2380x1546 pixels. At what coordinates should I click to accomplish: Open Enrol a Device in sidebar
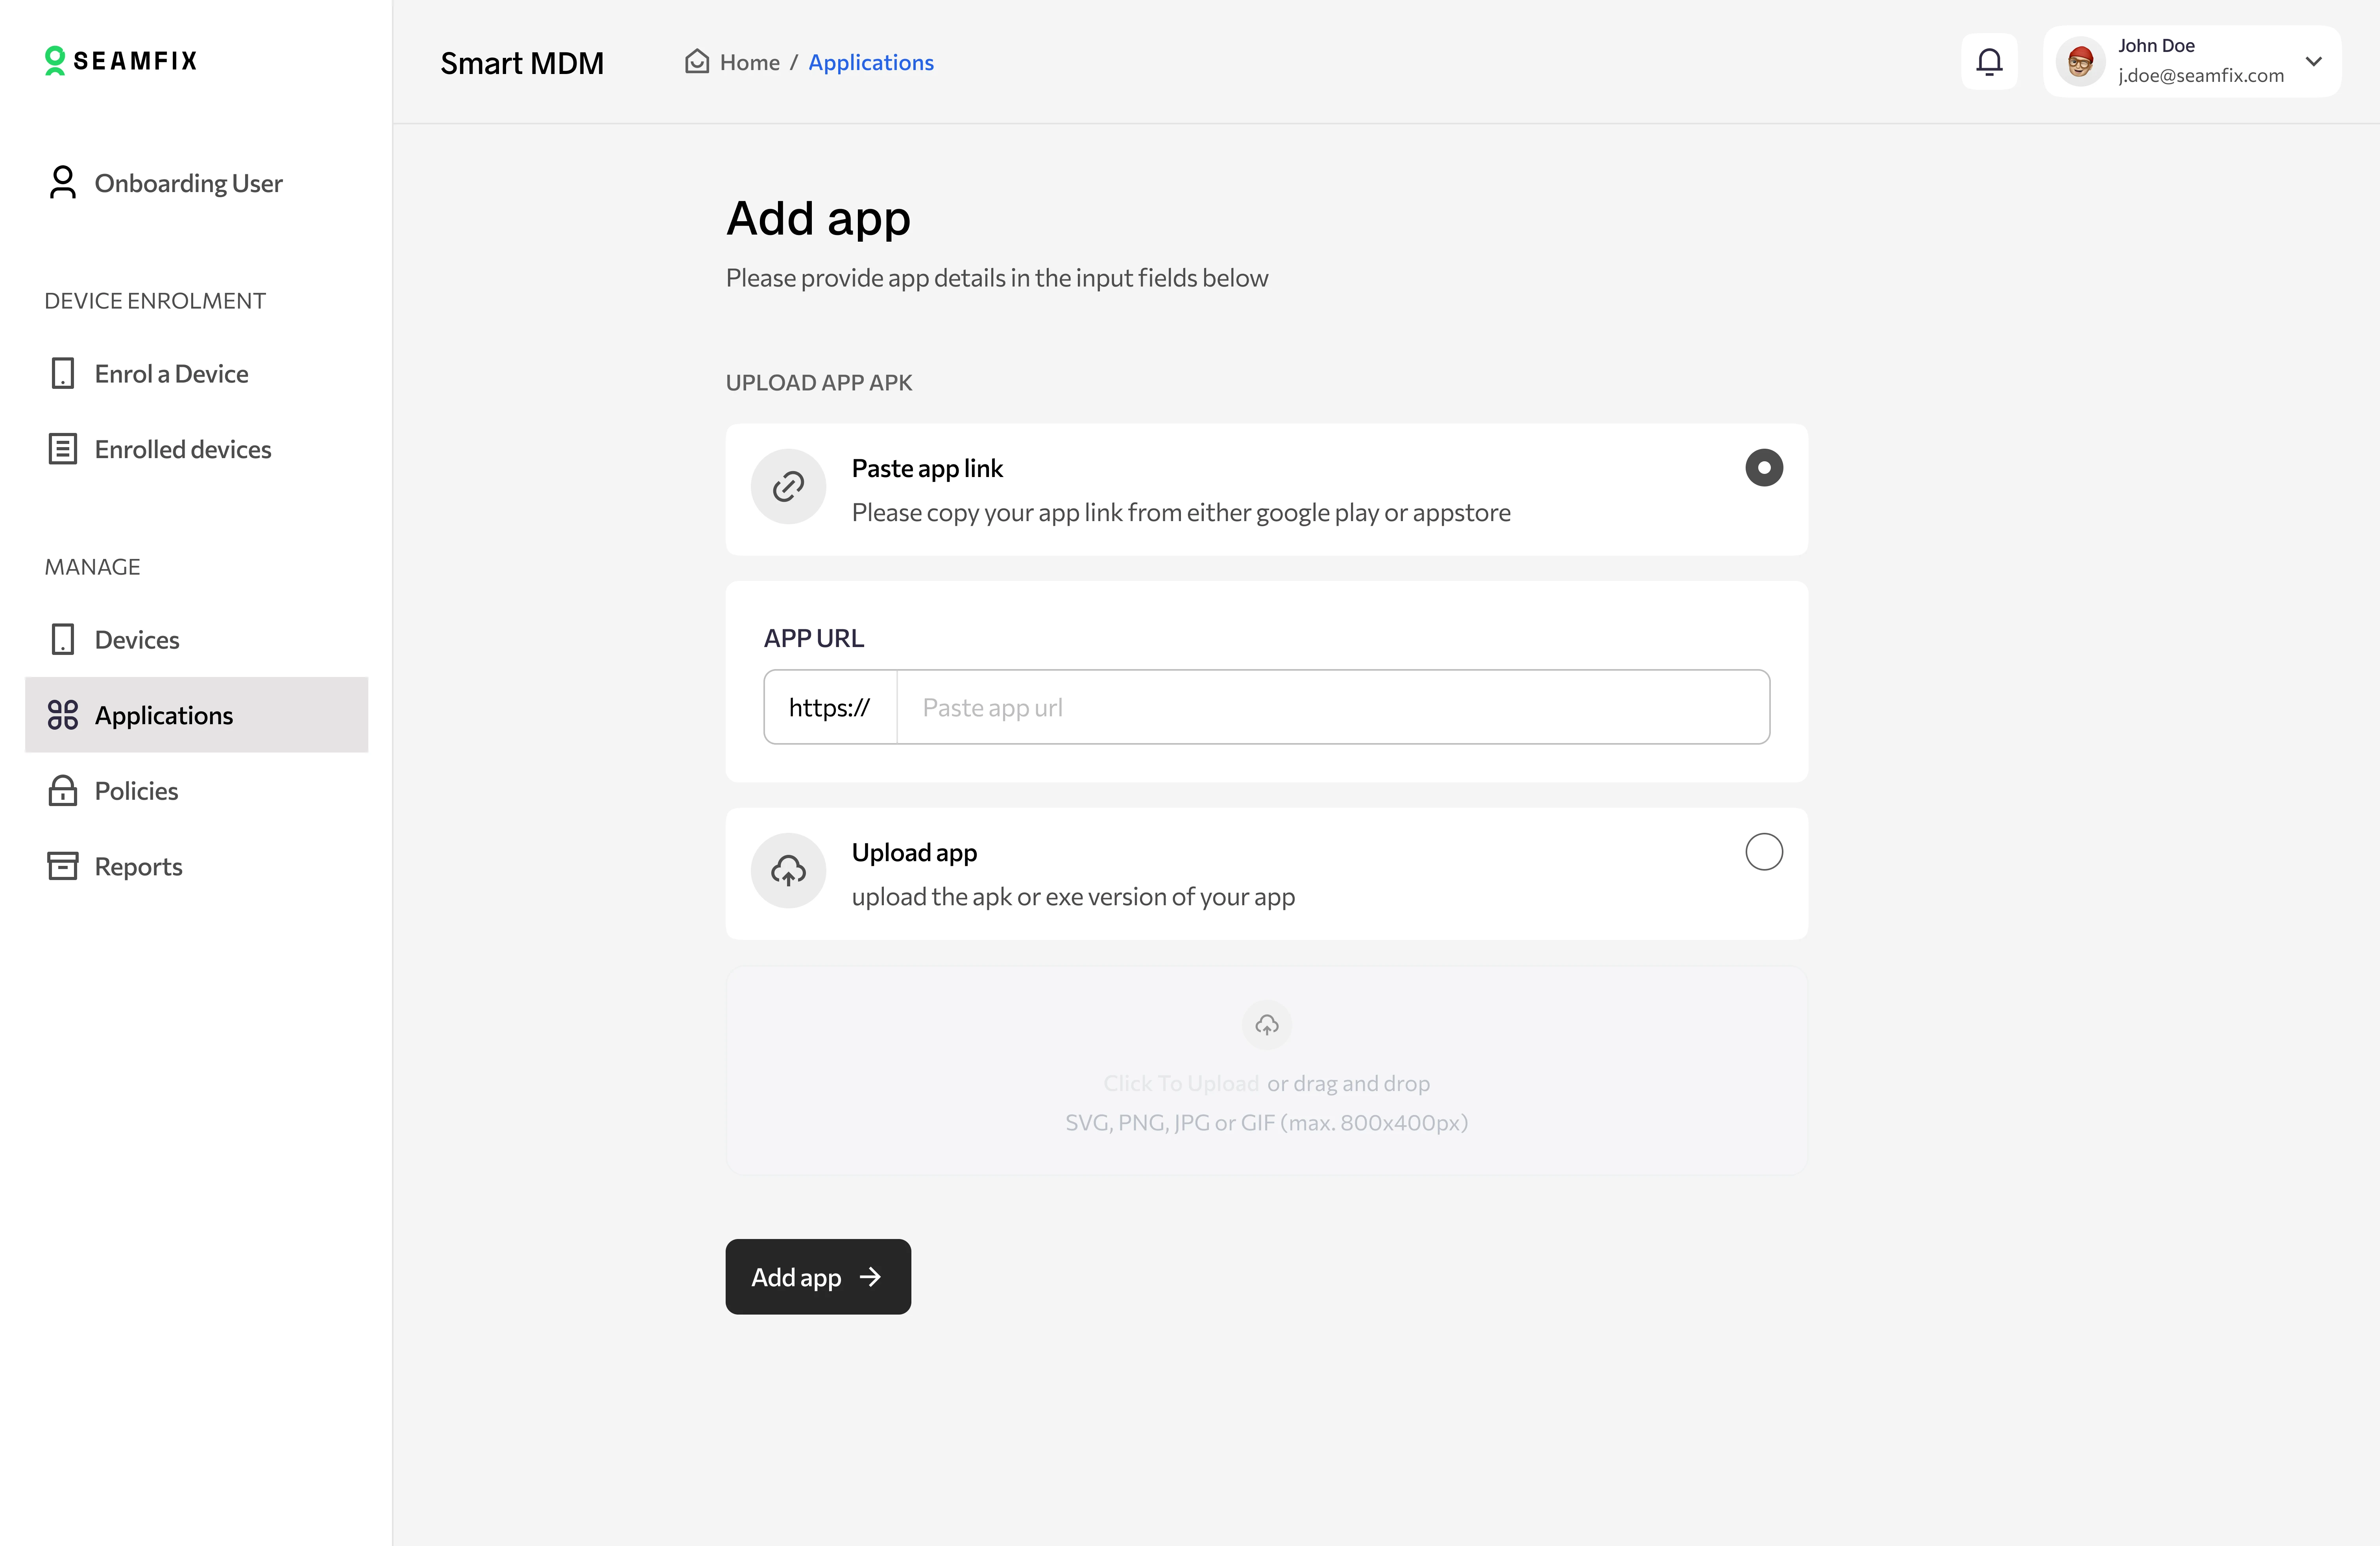[171, 374]
